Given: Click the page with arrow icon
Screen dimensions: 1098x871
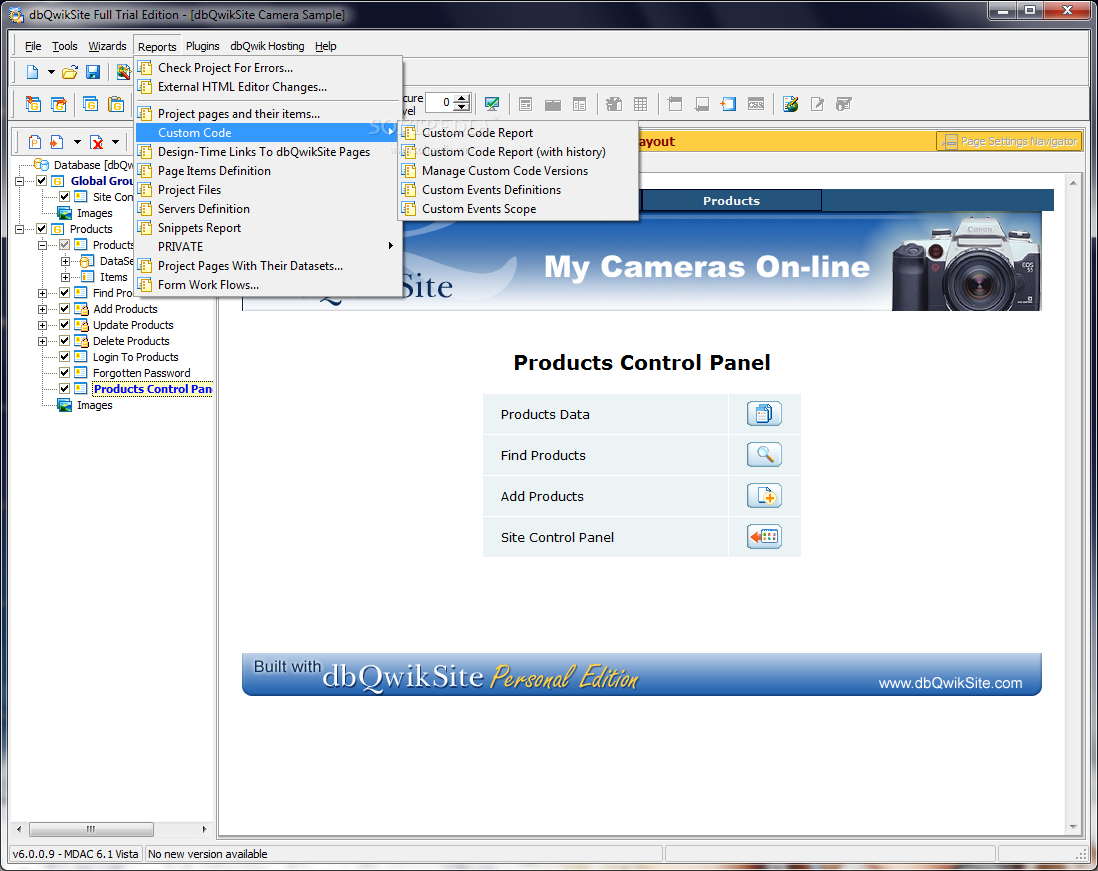Looking at the screenshot, I should click(x=56, y=142).
